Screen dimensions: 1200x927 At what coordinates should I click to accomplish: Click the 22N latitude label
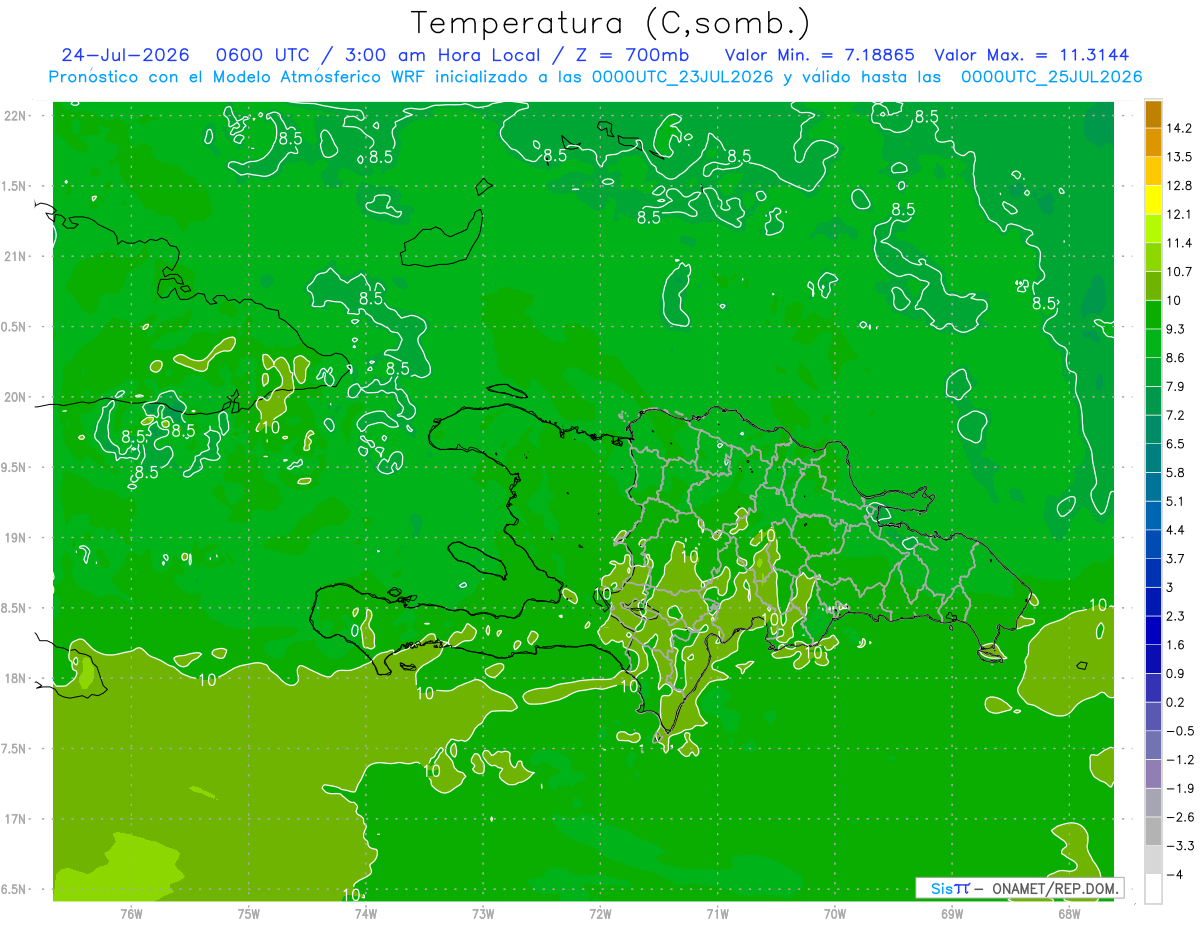pos(14,116)
